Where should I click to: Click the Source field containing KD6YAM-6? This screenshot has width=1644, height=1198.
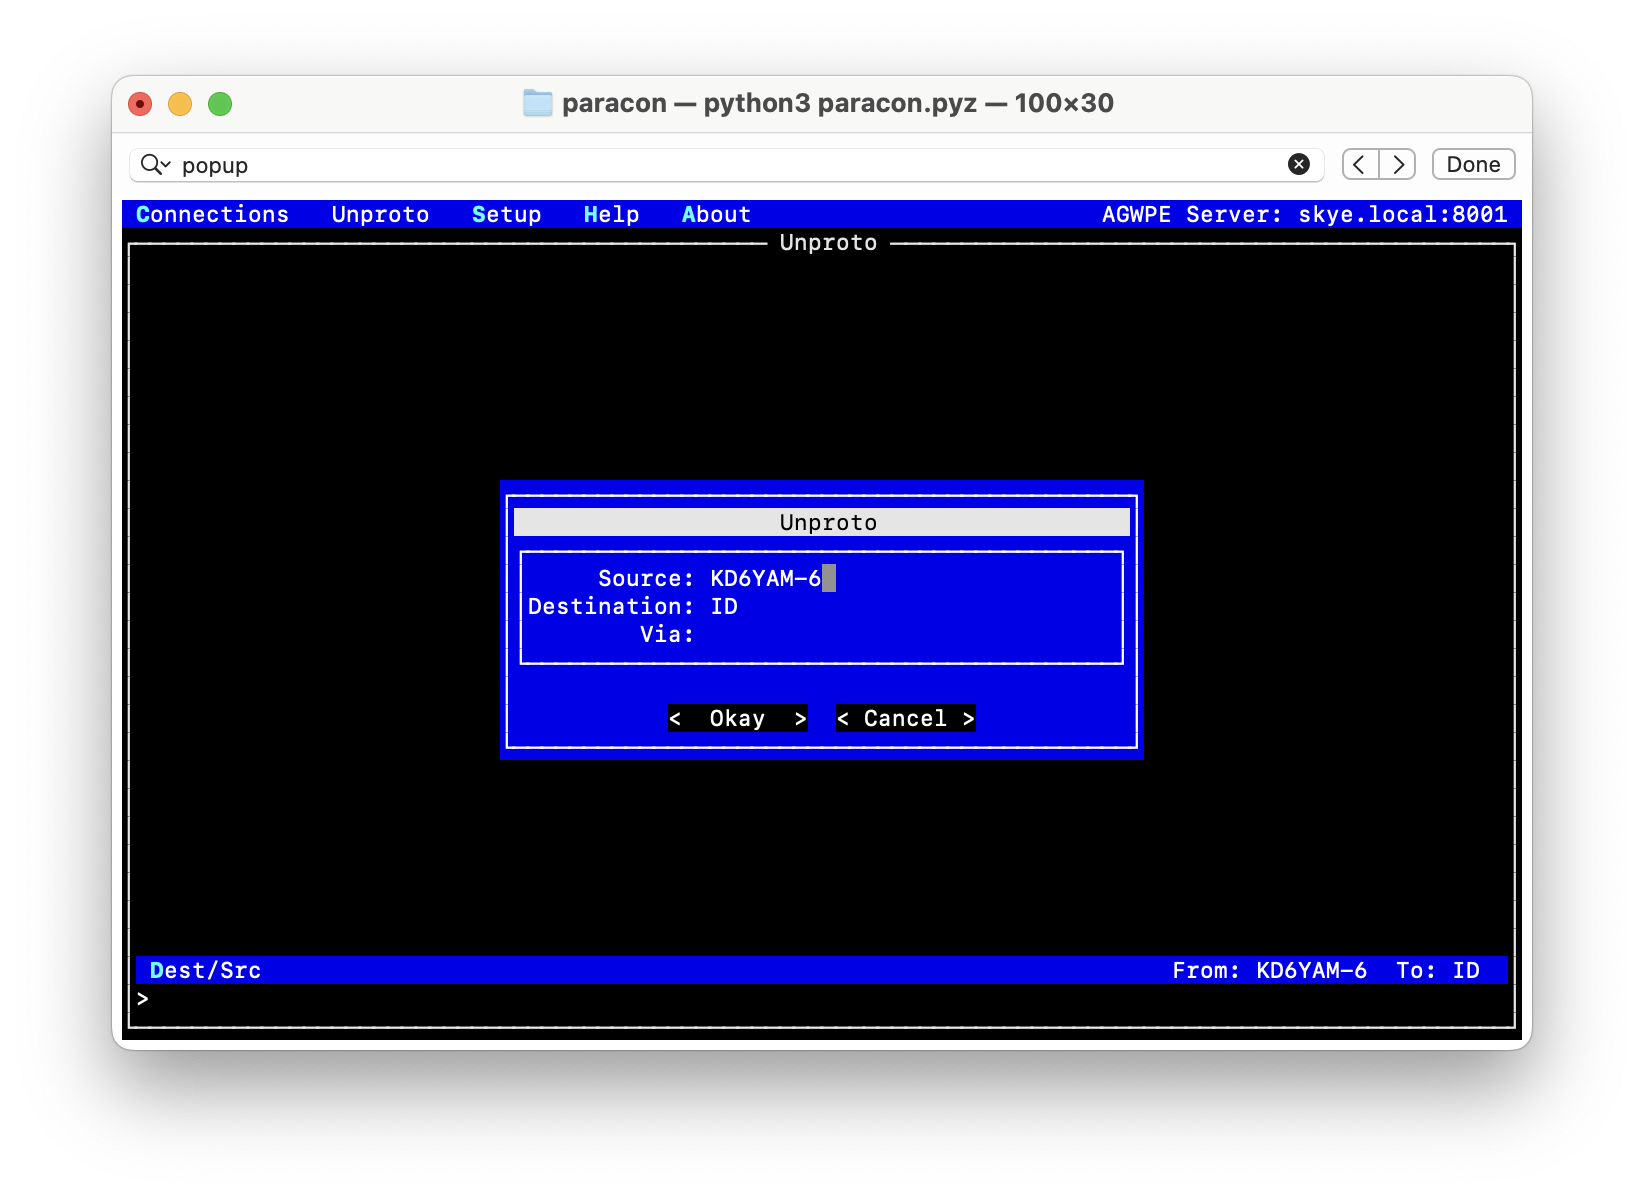[913, 578]
